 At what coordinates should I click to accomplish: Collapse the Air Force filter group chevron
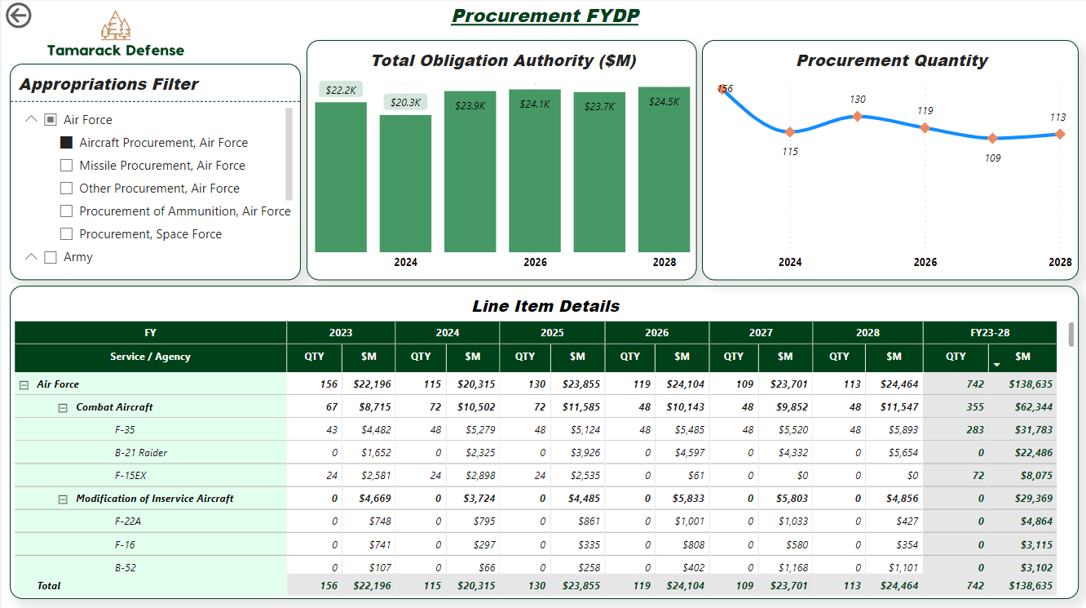(x=29, y=119)
